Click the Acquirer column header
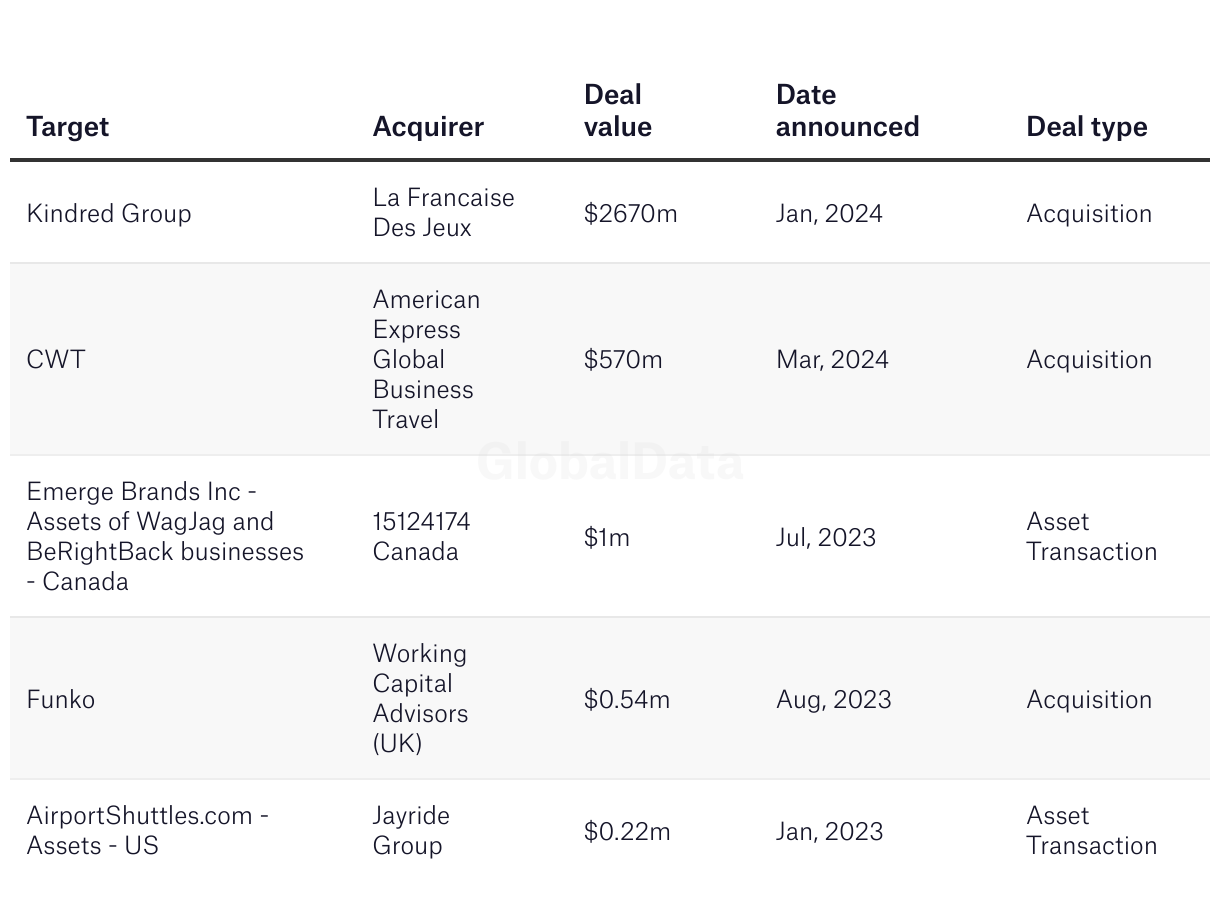The width and height of the screenshot is (1220, 922). pyautogui.click(x=428, y=127)
